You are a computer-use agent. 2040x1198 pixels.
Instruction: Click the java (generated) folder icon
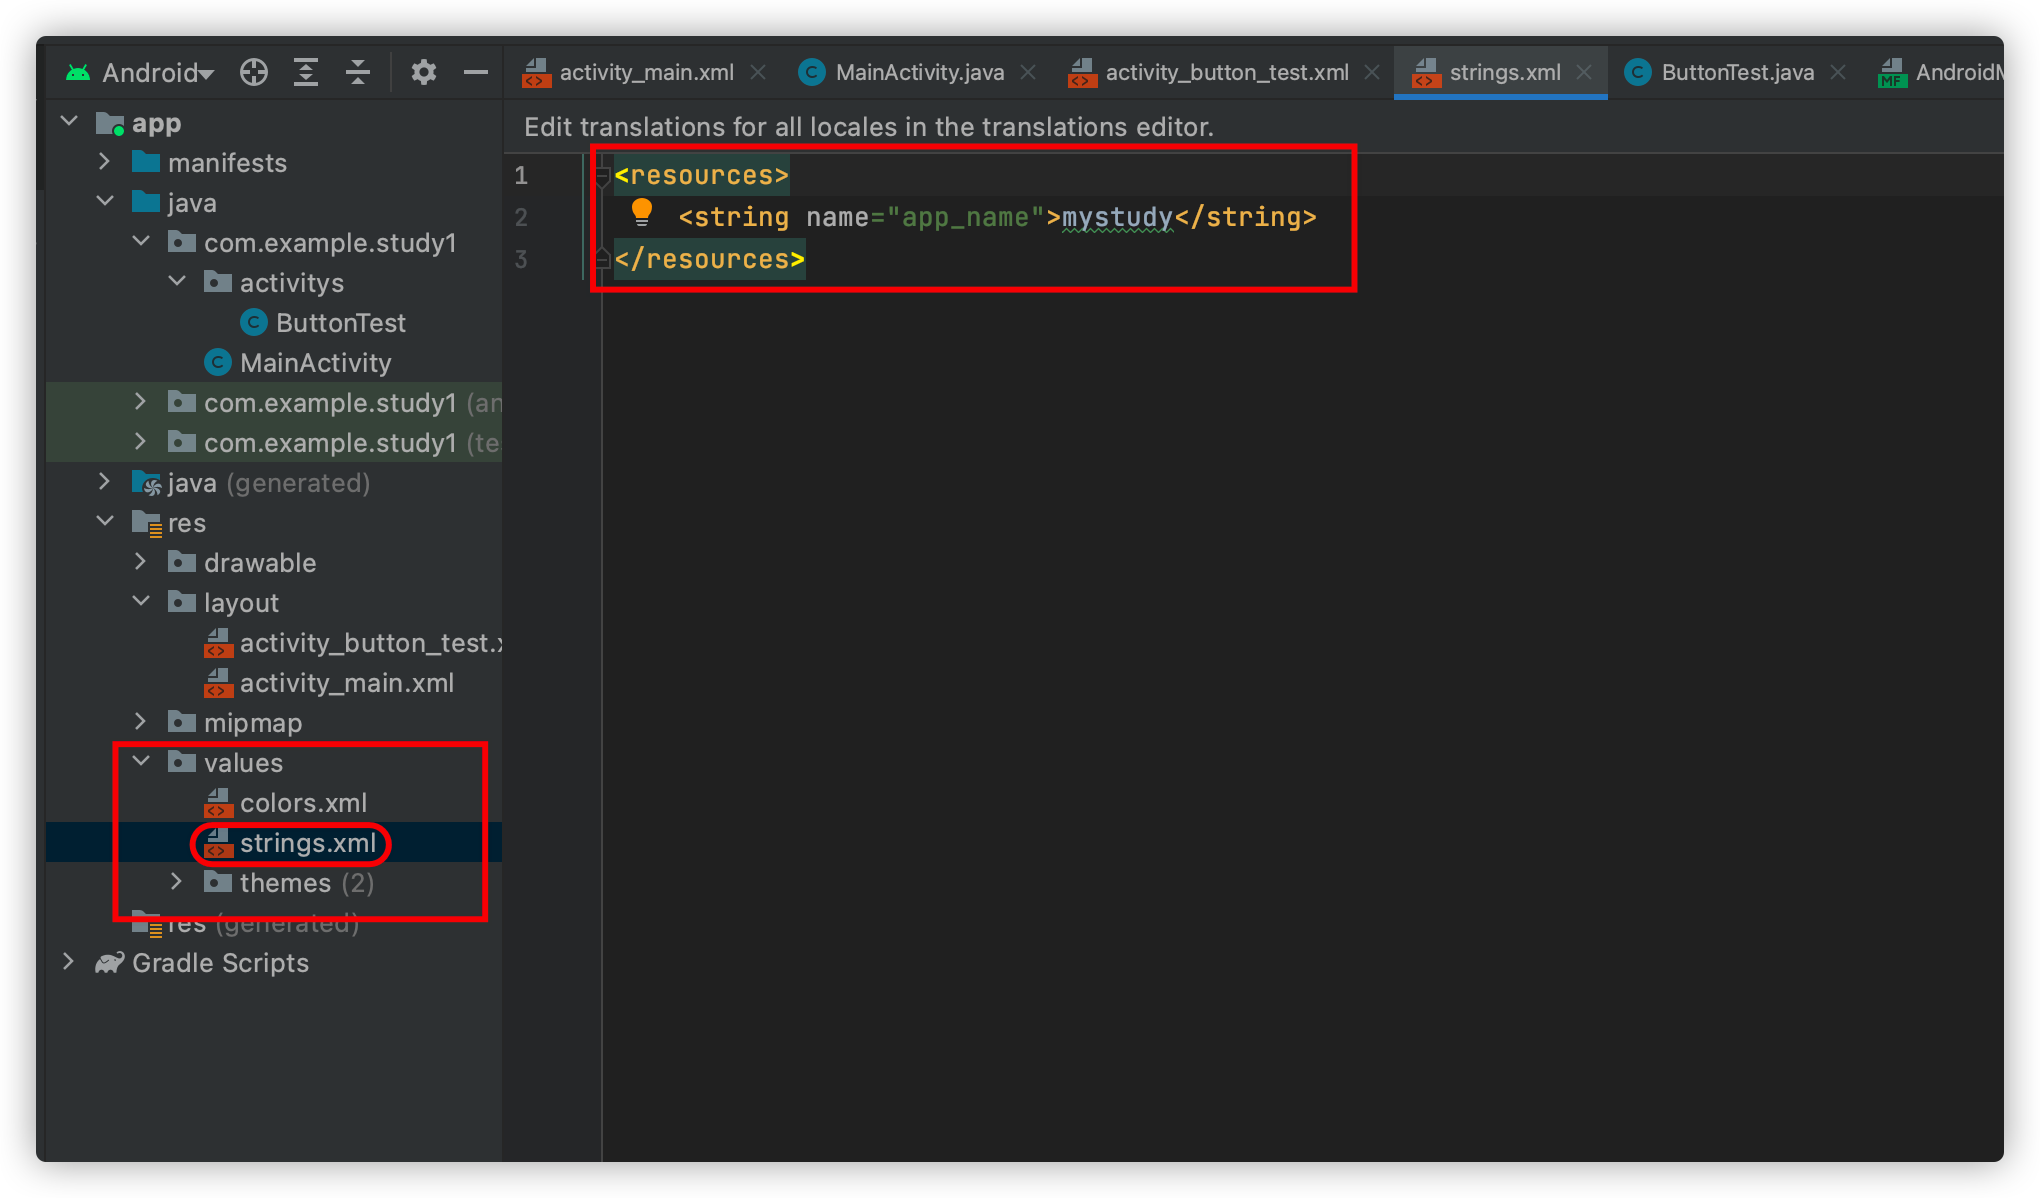(x=147, y=483)
